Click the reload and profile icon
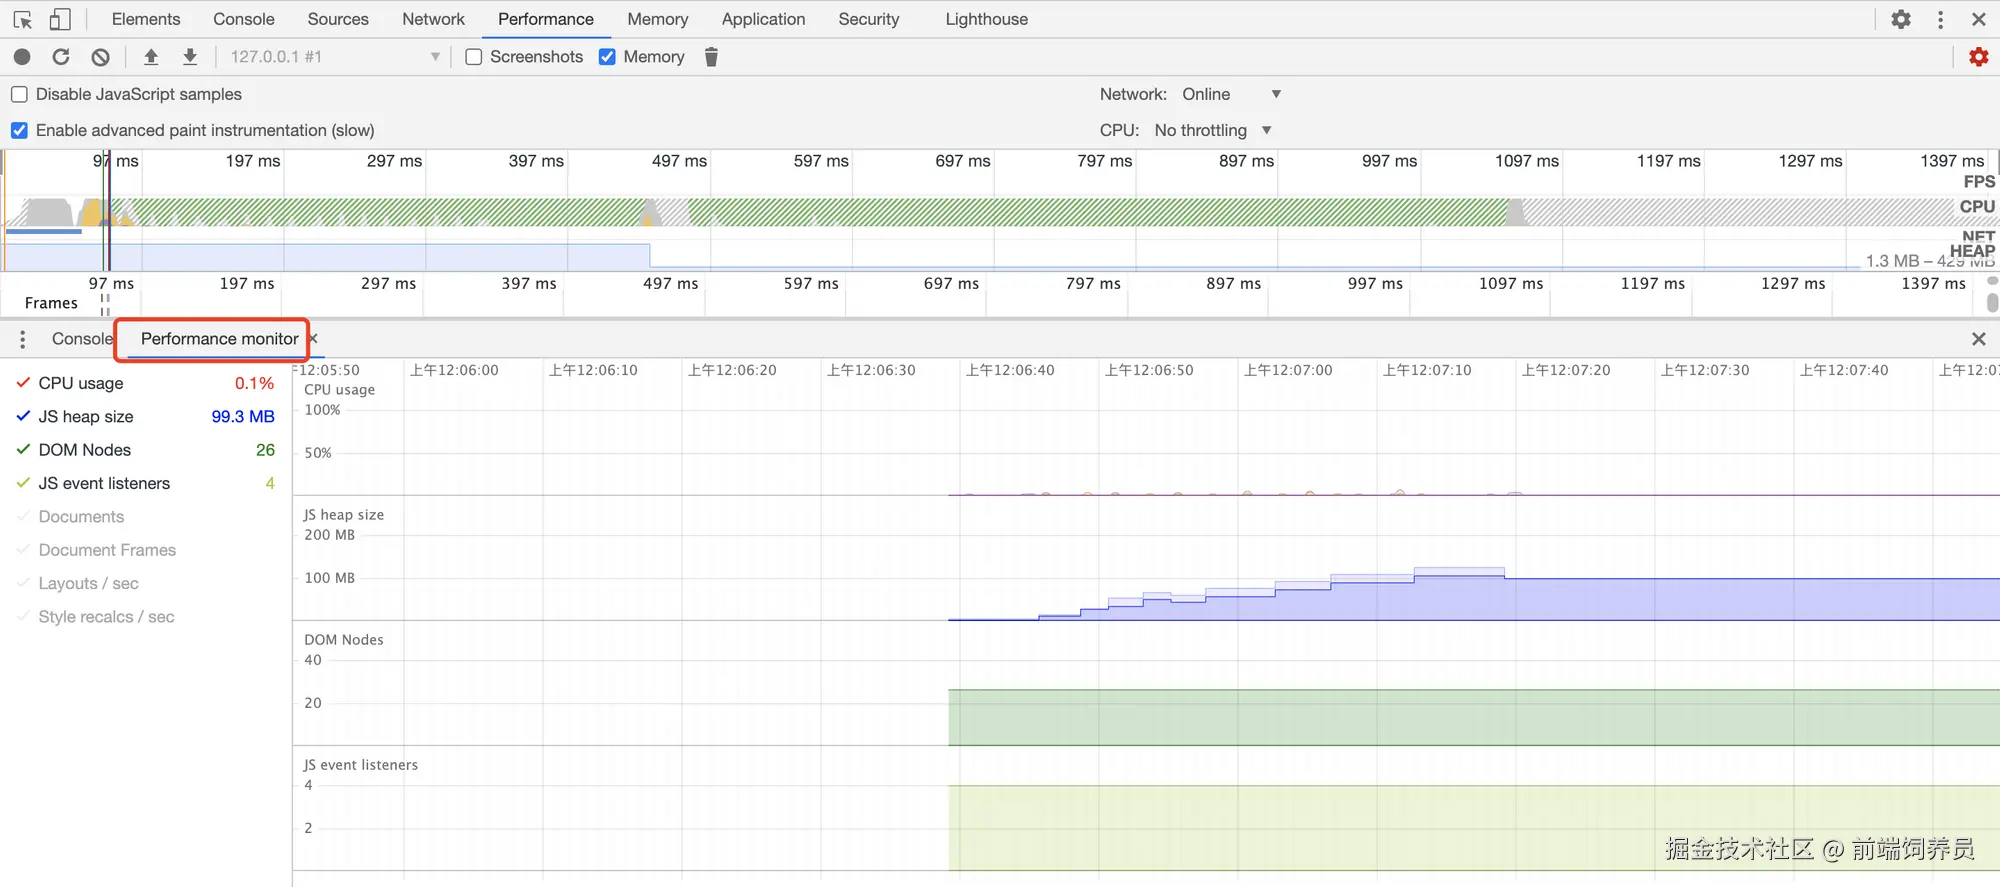 61,57
